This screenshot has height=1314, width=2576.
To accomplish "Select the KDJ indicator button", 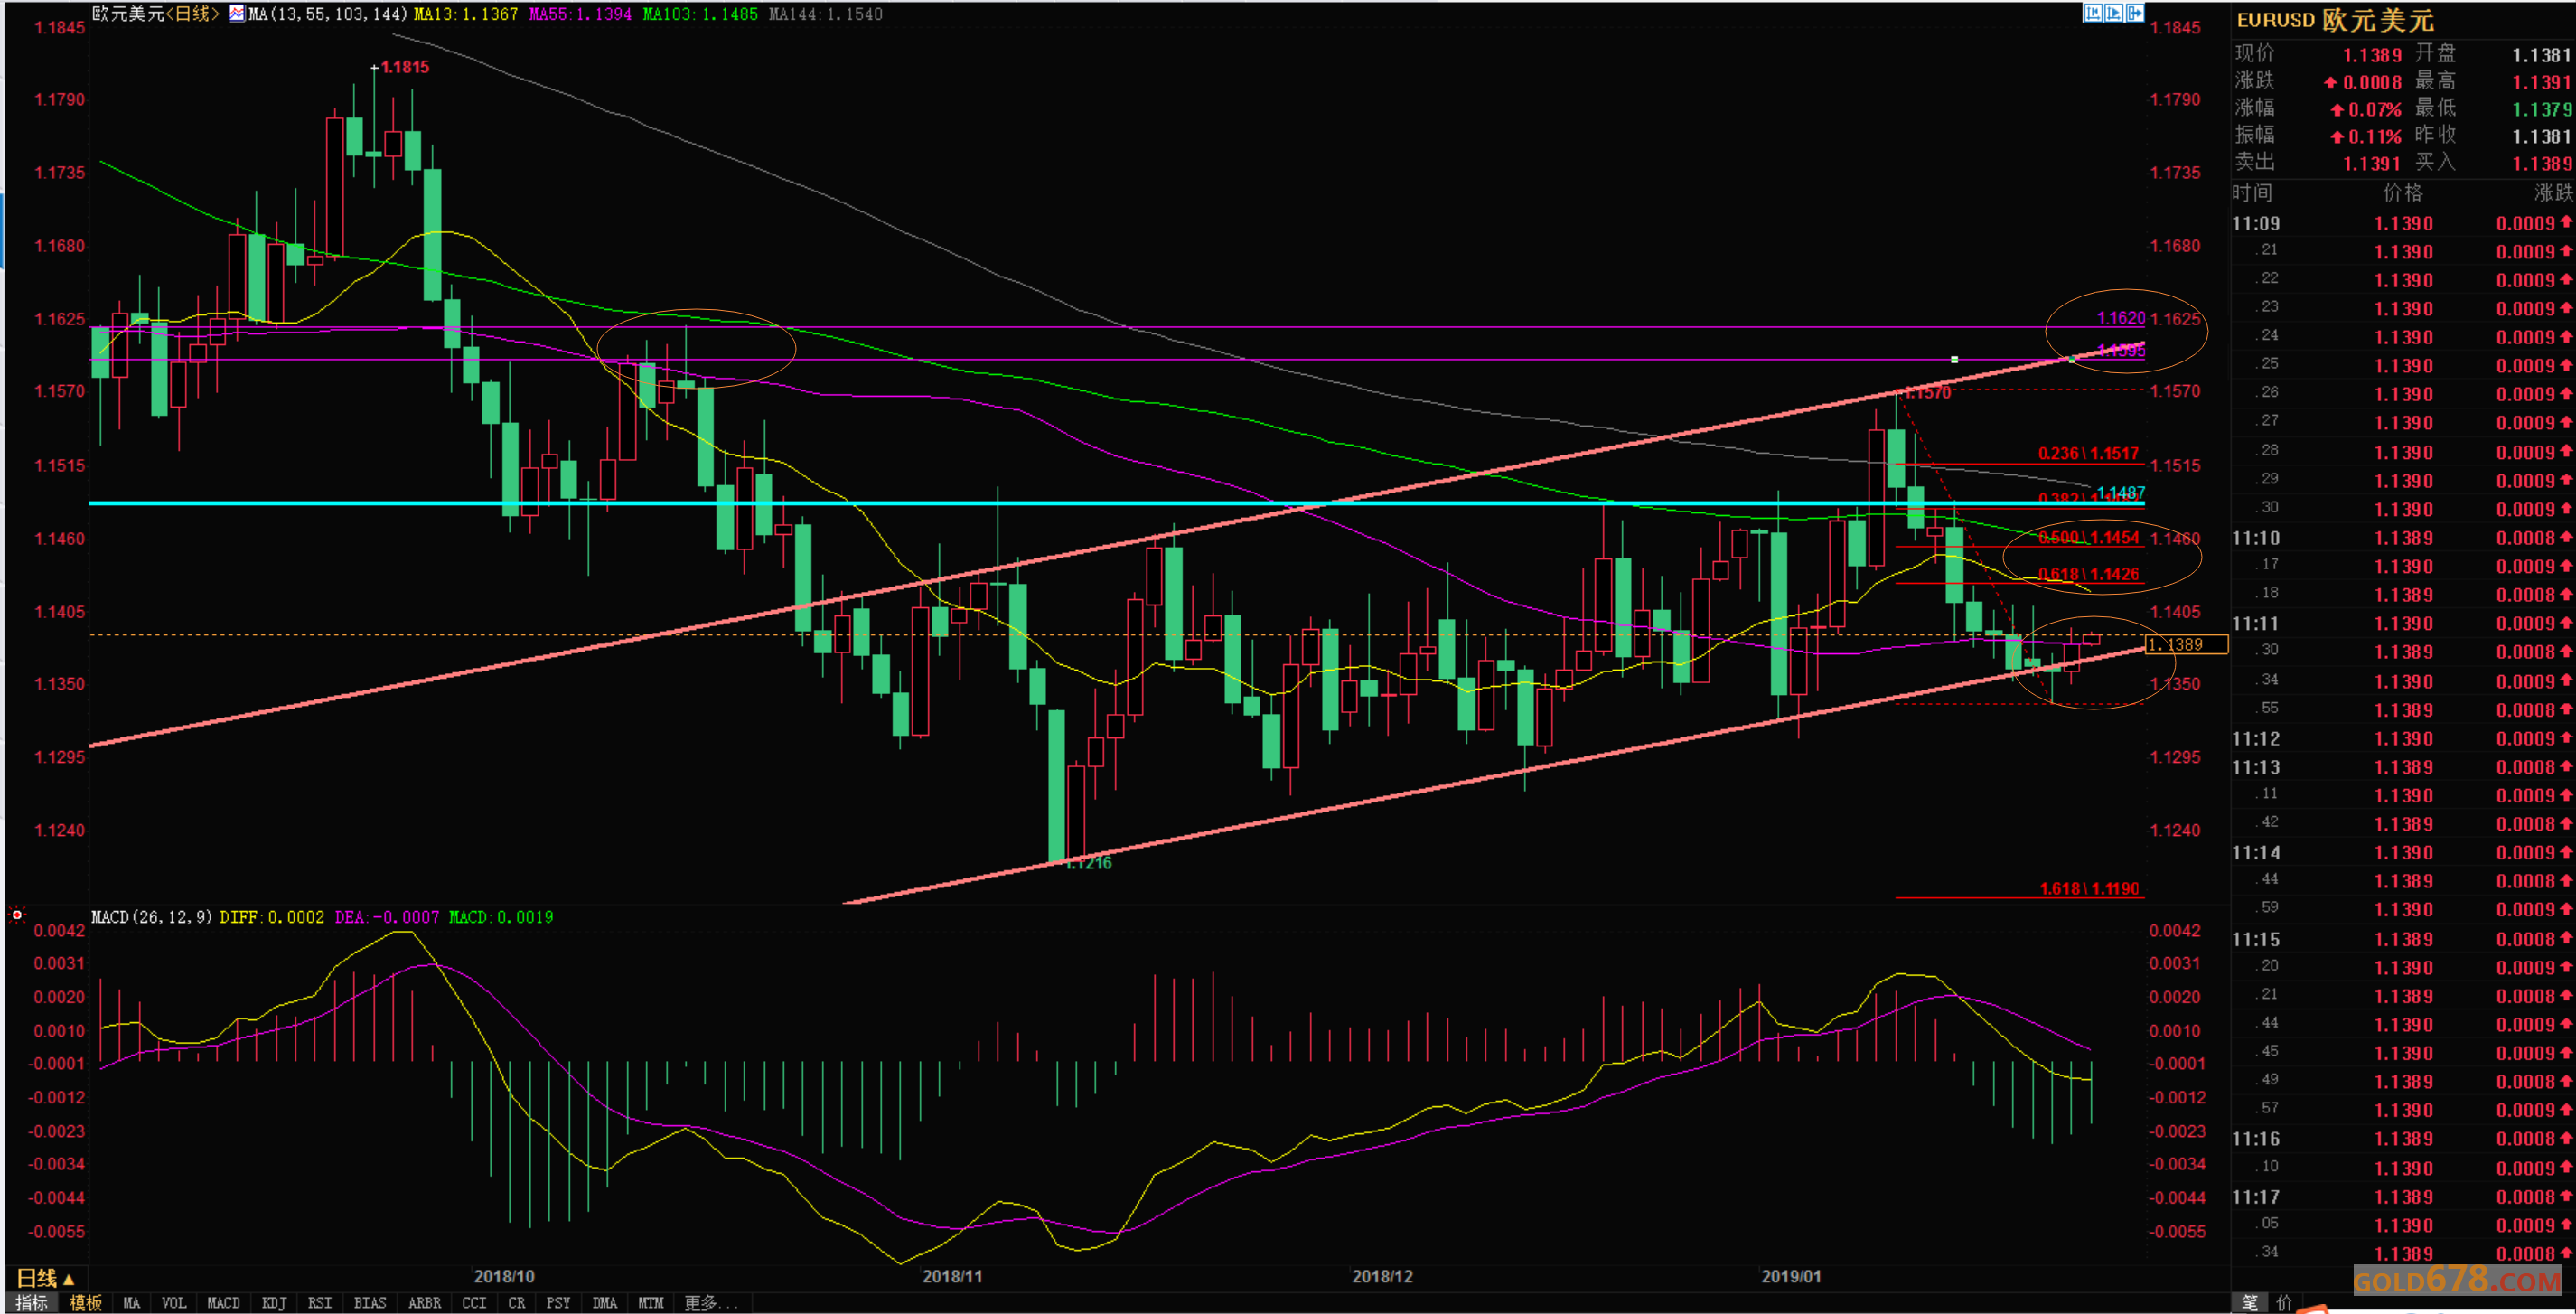I will [x=274, y=1303].
